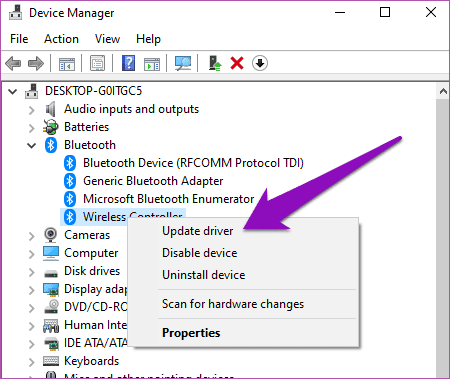Open Properties from the context menu
450x379 pixels.
pyautogui.click(x=243, y=333)
